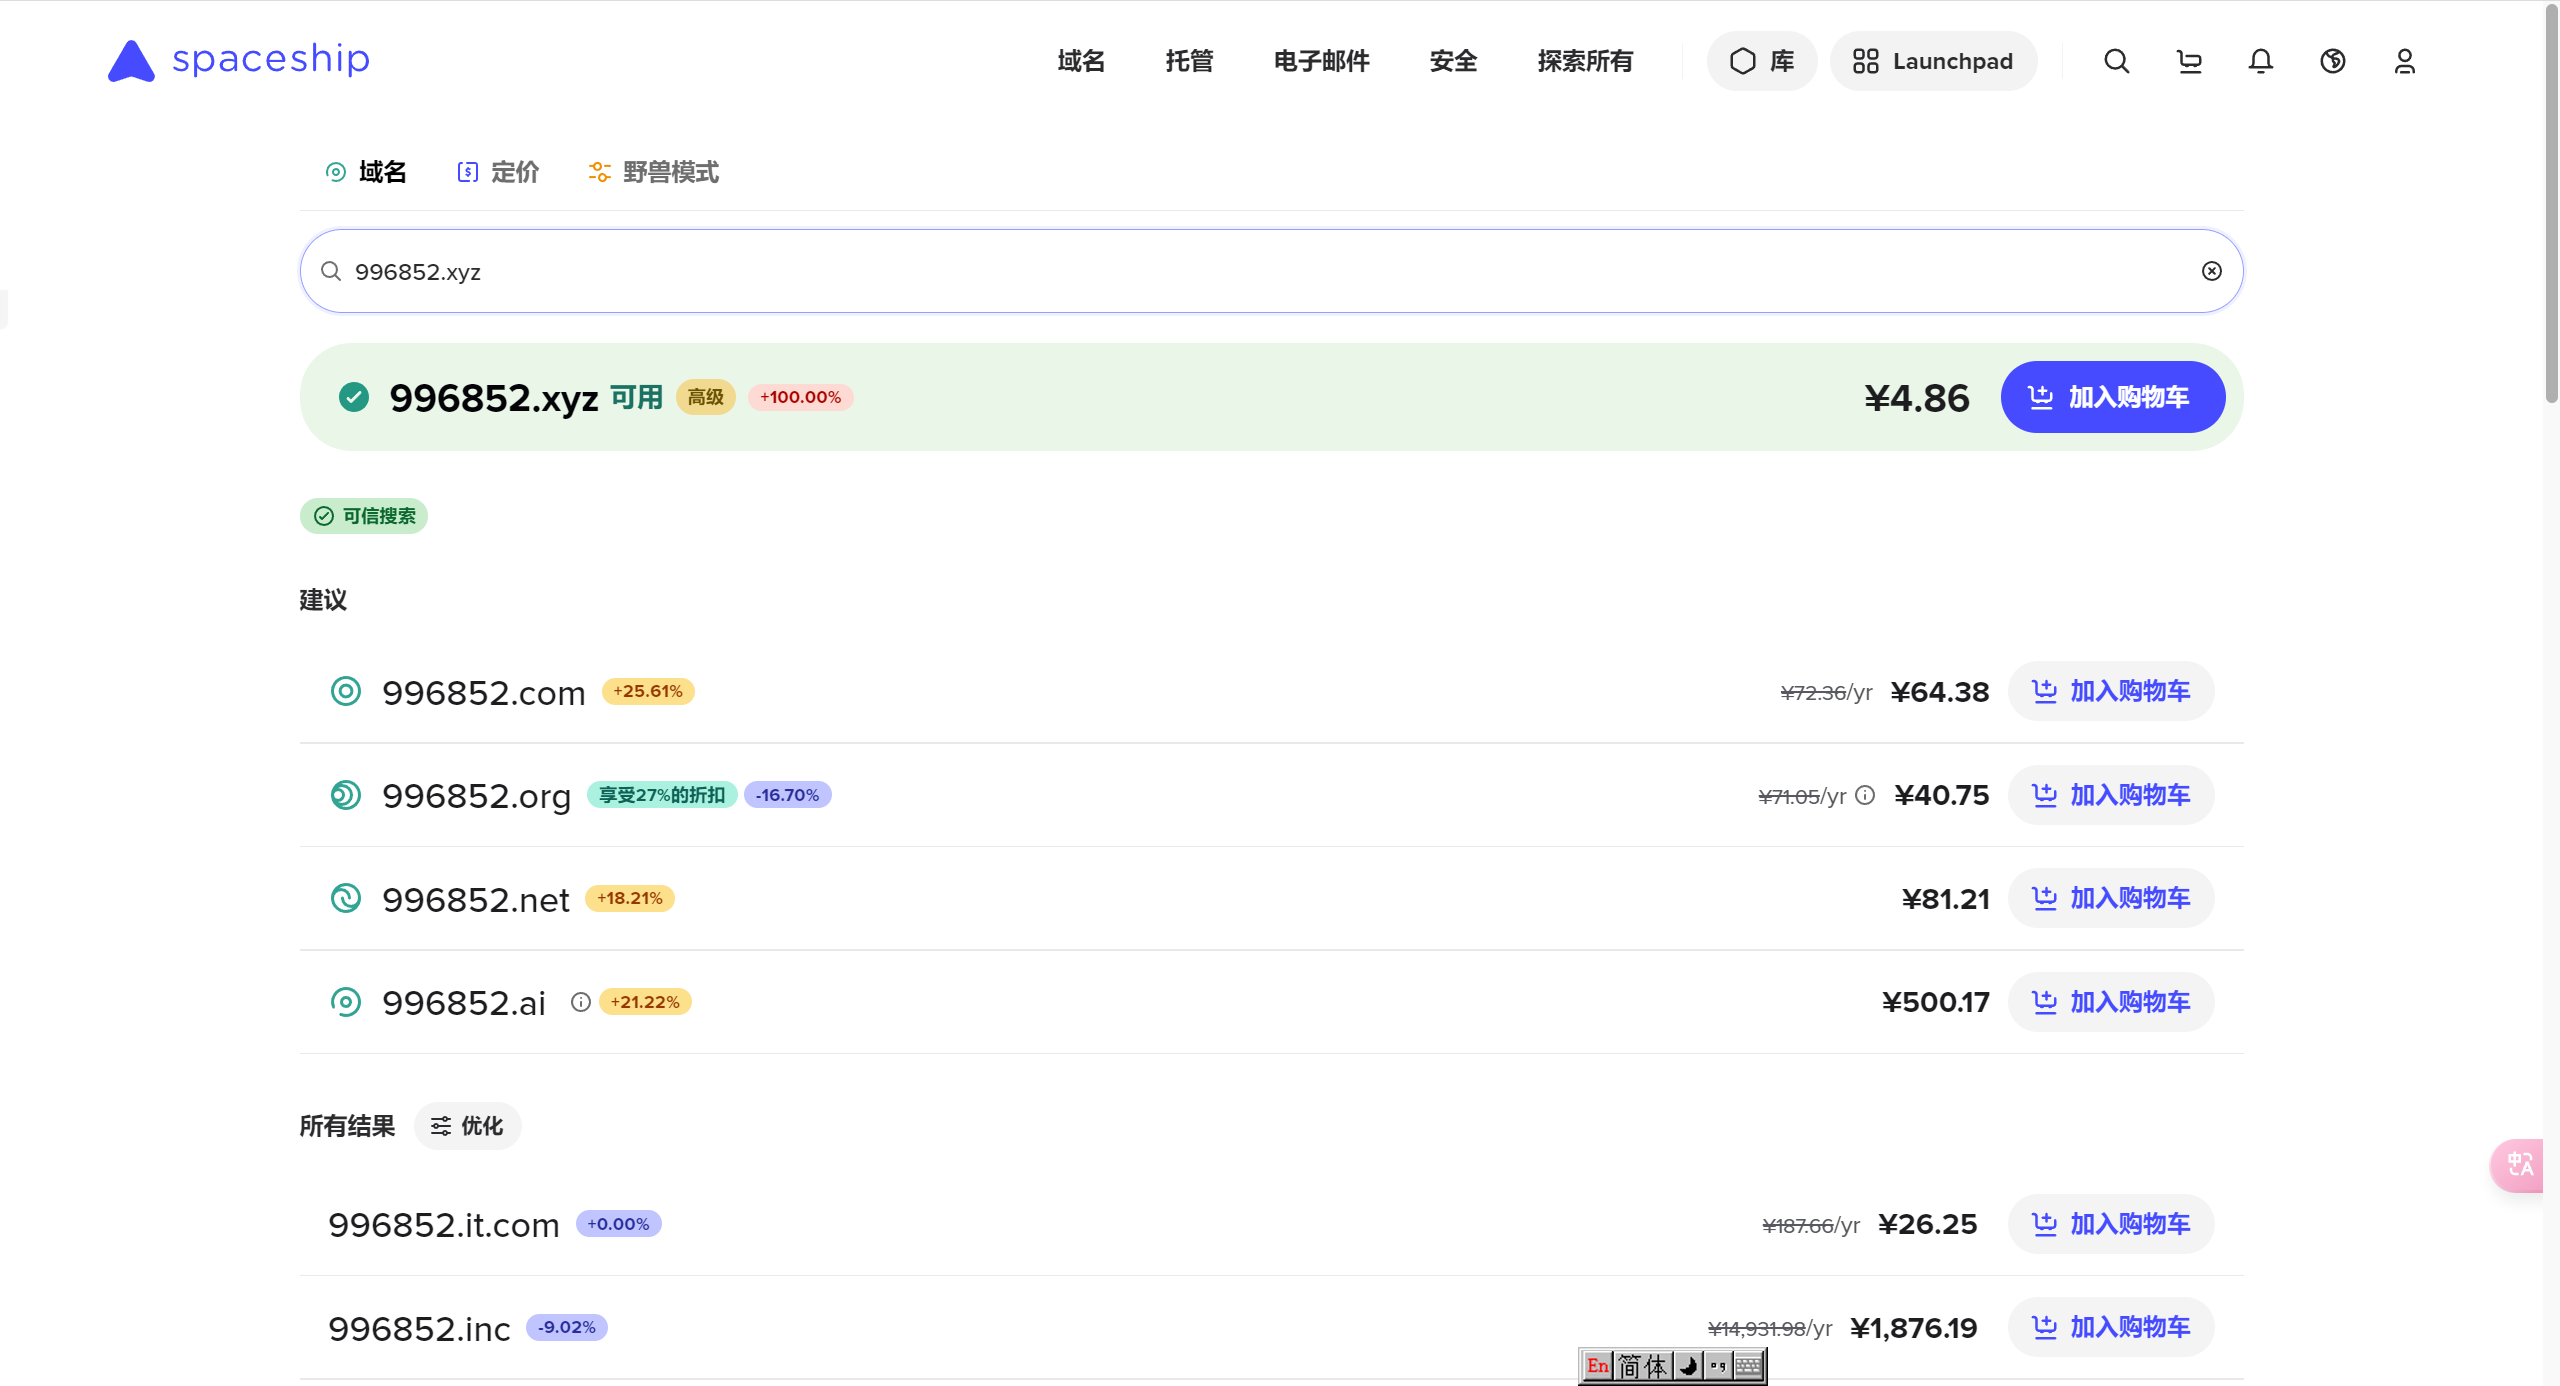The height and width of the screenshot is (1386, 2560).
Task: Add 996852.xyz to cart
Action: (x=2112, y=397)
